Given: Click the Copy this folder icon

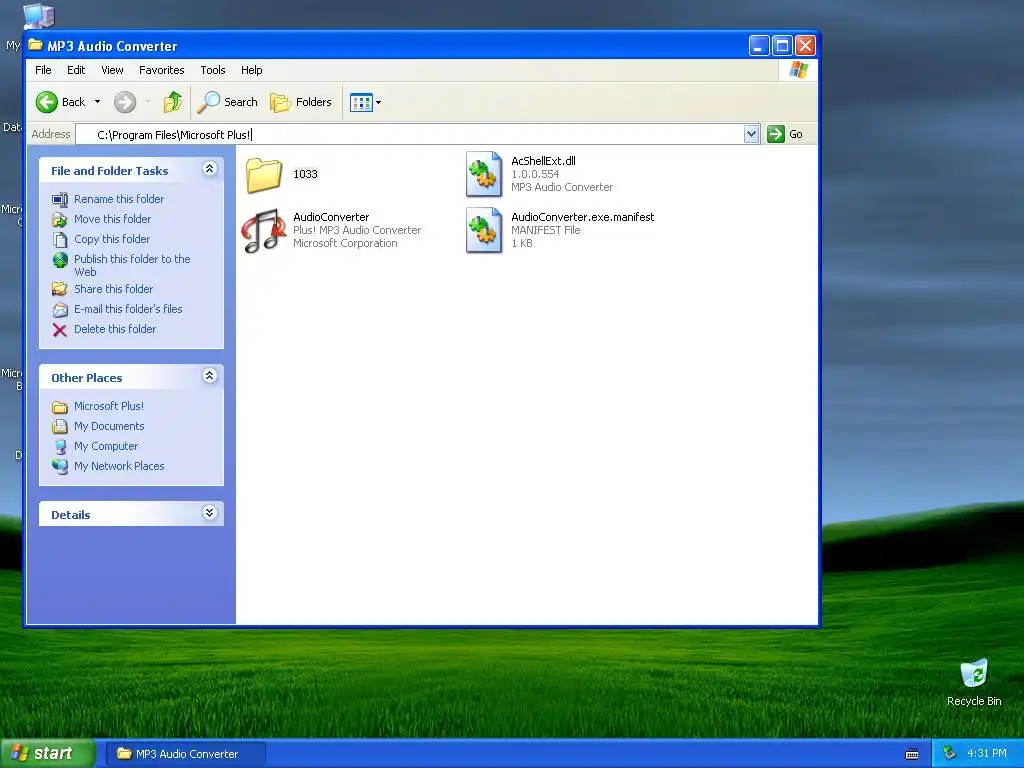Looking at the screenshot, I should [60, 240].
